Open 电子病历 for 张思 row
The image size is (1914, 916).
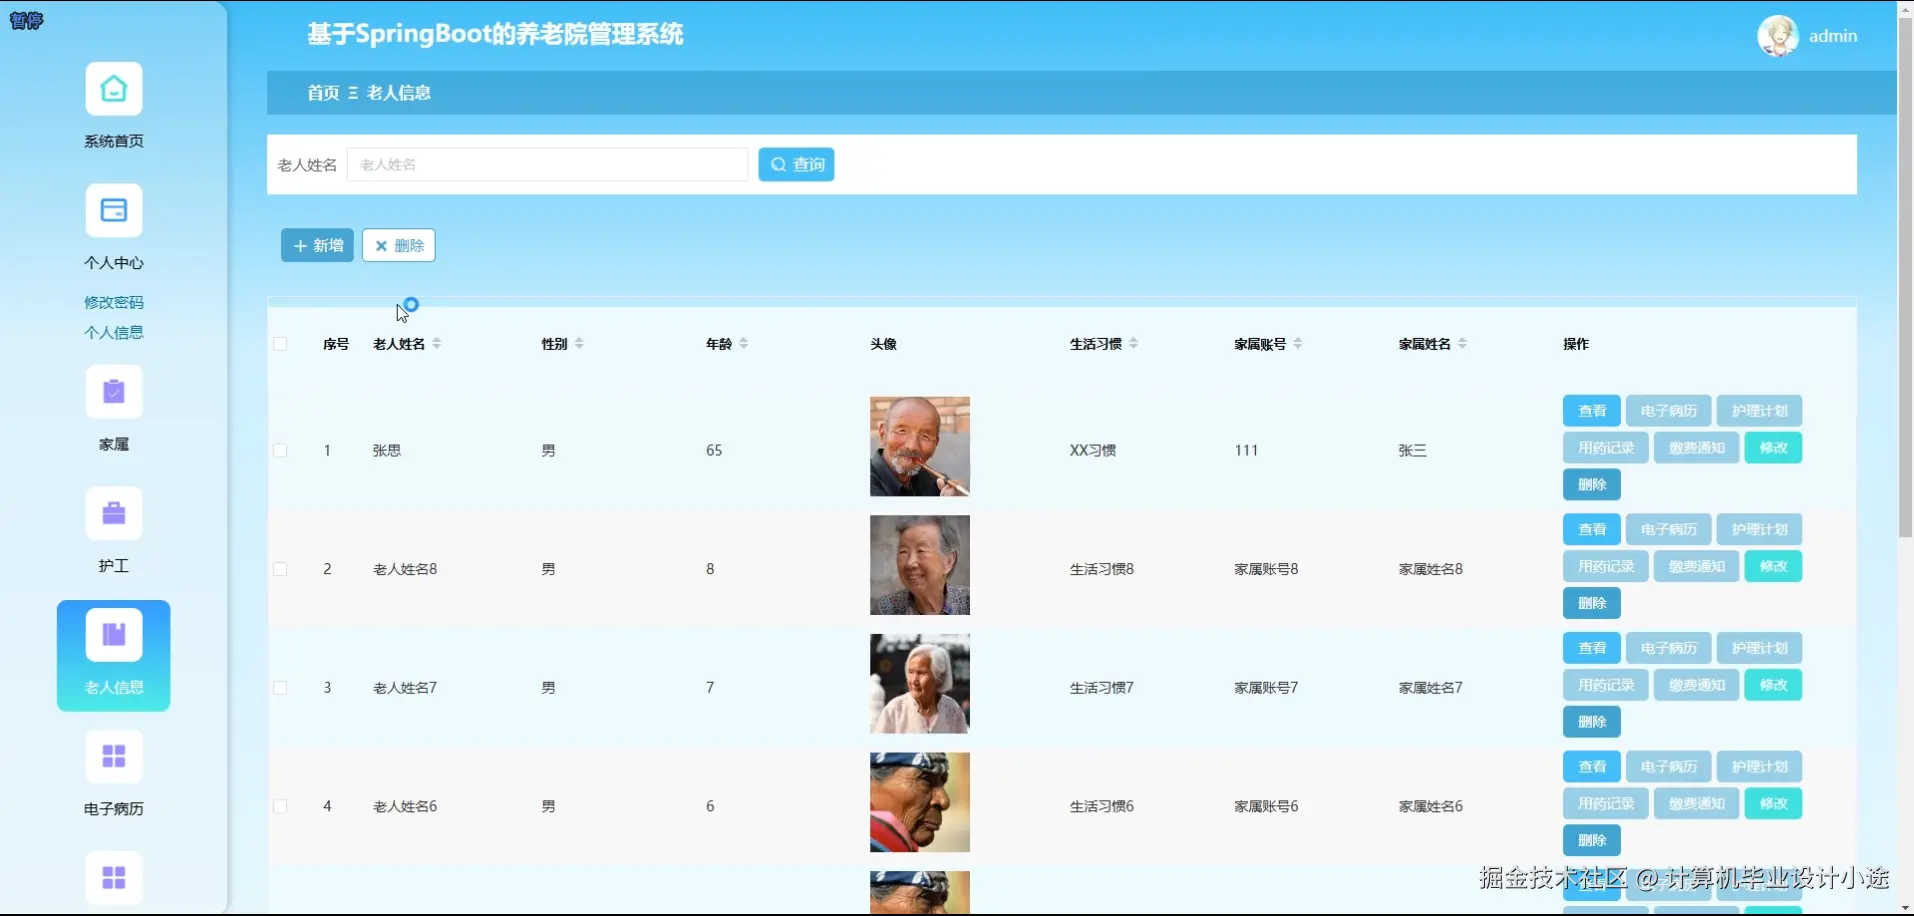click(1668, 411)
